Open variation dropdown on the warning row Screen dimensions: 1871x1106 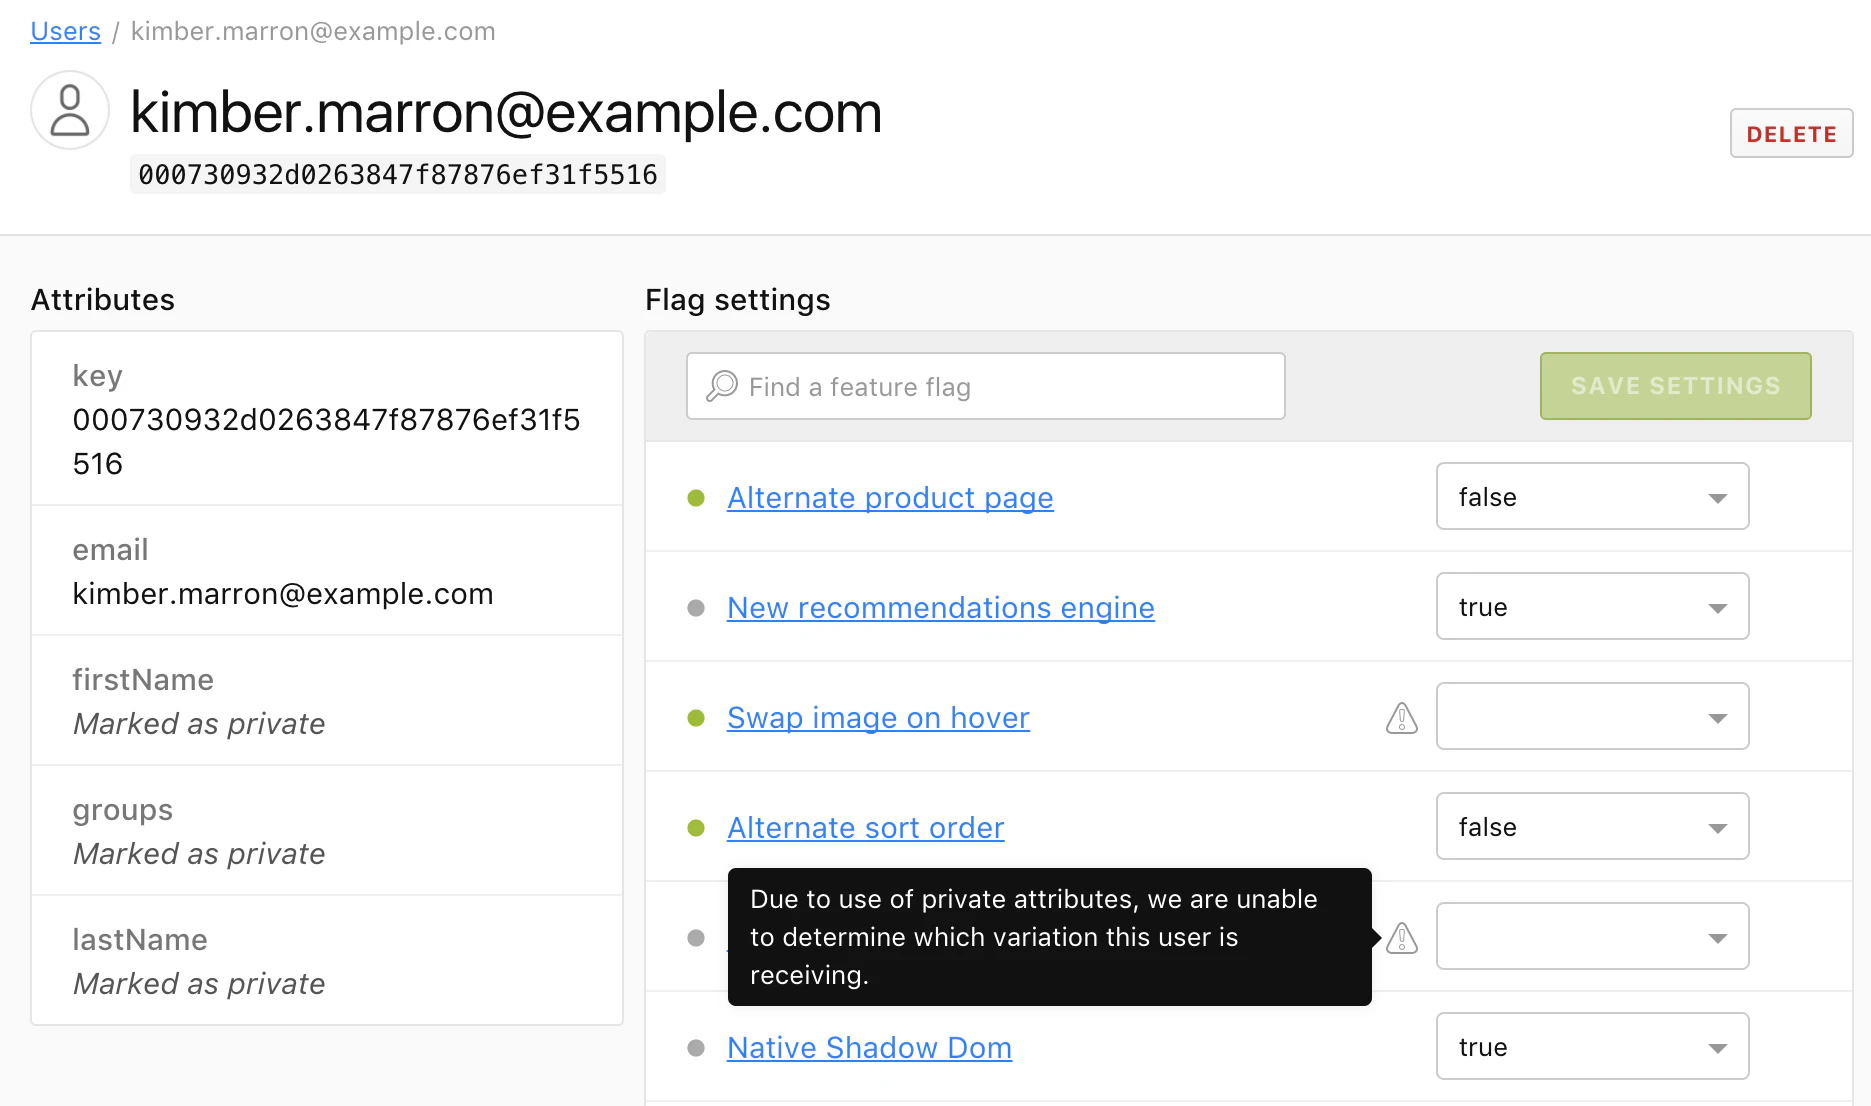coord(1592,936)
